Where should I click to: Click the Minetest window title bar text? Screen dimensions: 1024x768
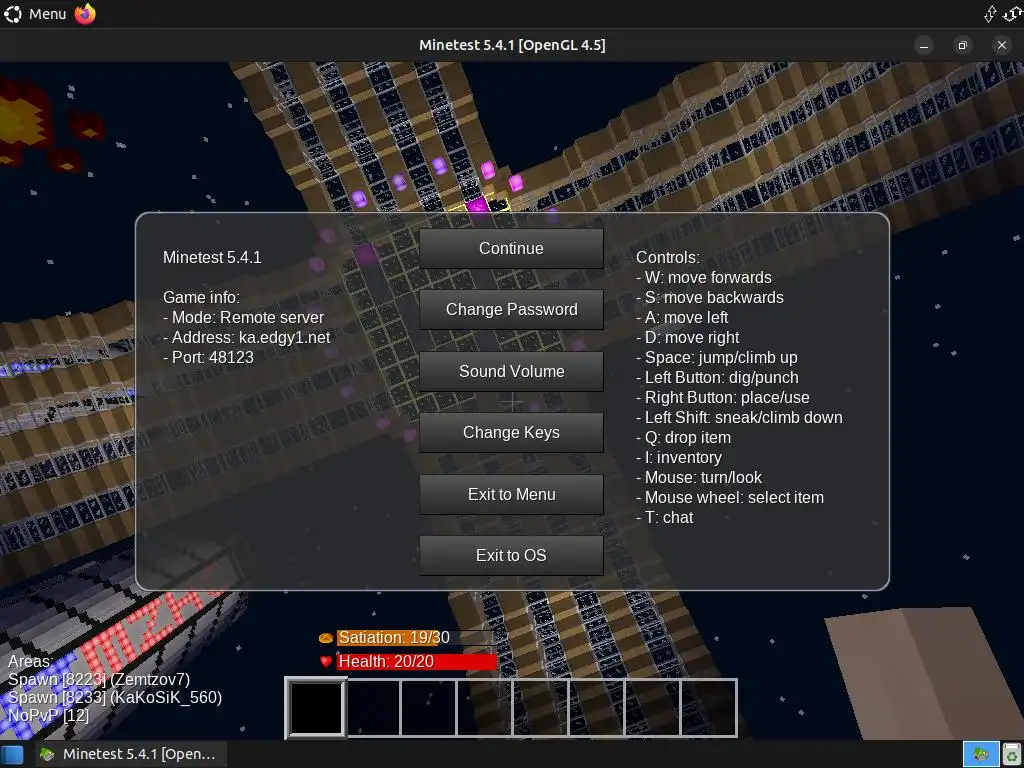[512, 45]
